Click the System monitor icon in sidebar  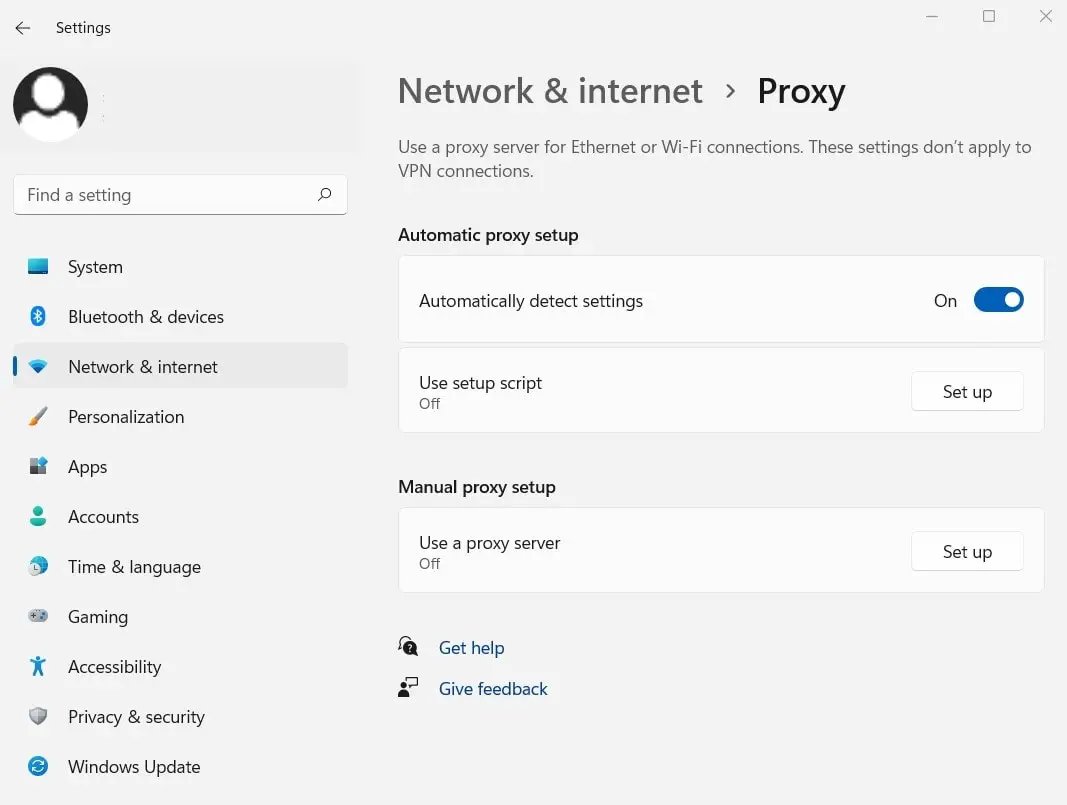(38, 267)
